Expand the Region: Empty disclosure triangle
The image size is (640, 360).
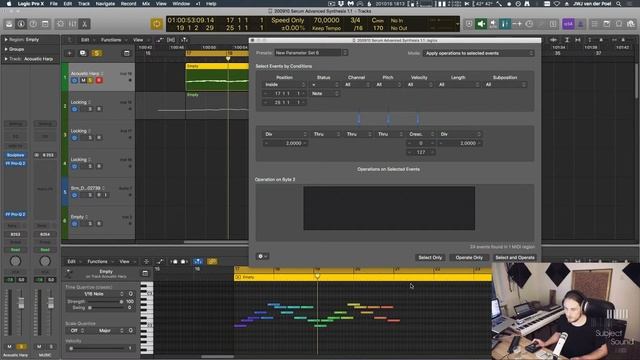6,40
